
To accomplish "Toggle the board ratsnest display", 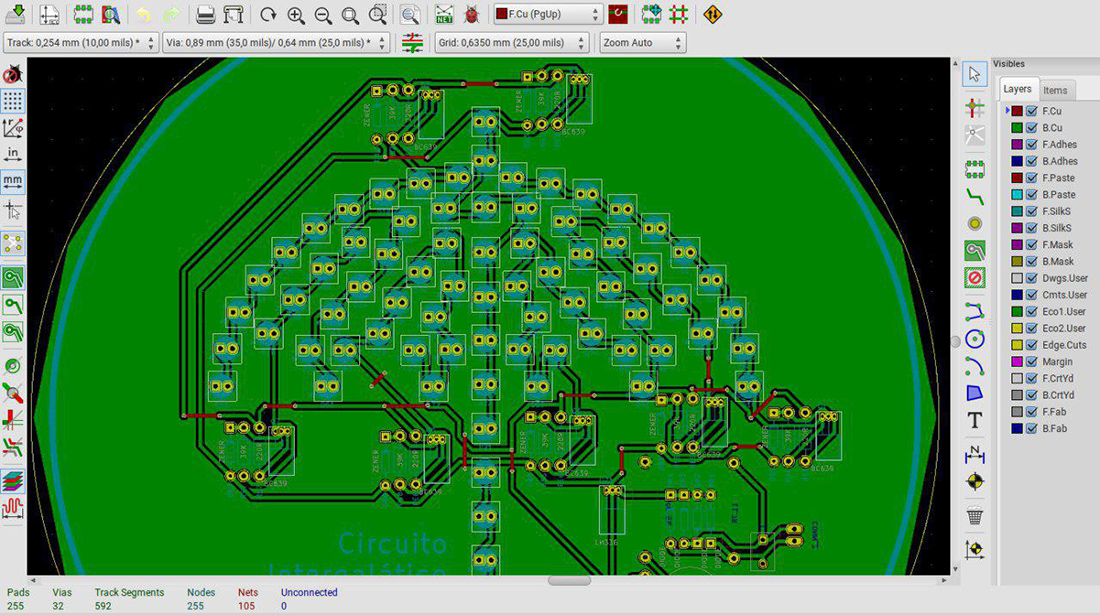I will tap(13, 243).
